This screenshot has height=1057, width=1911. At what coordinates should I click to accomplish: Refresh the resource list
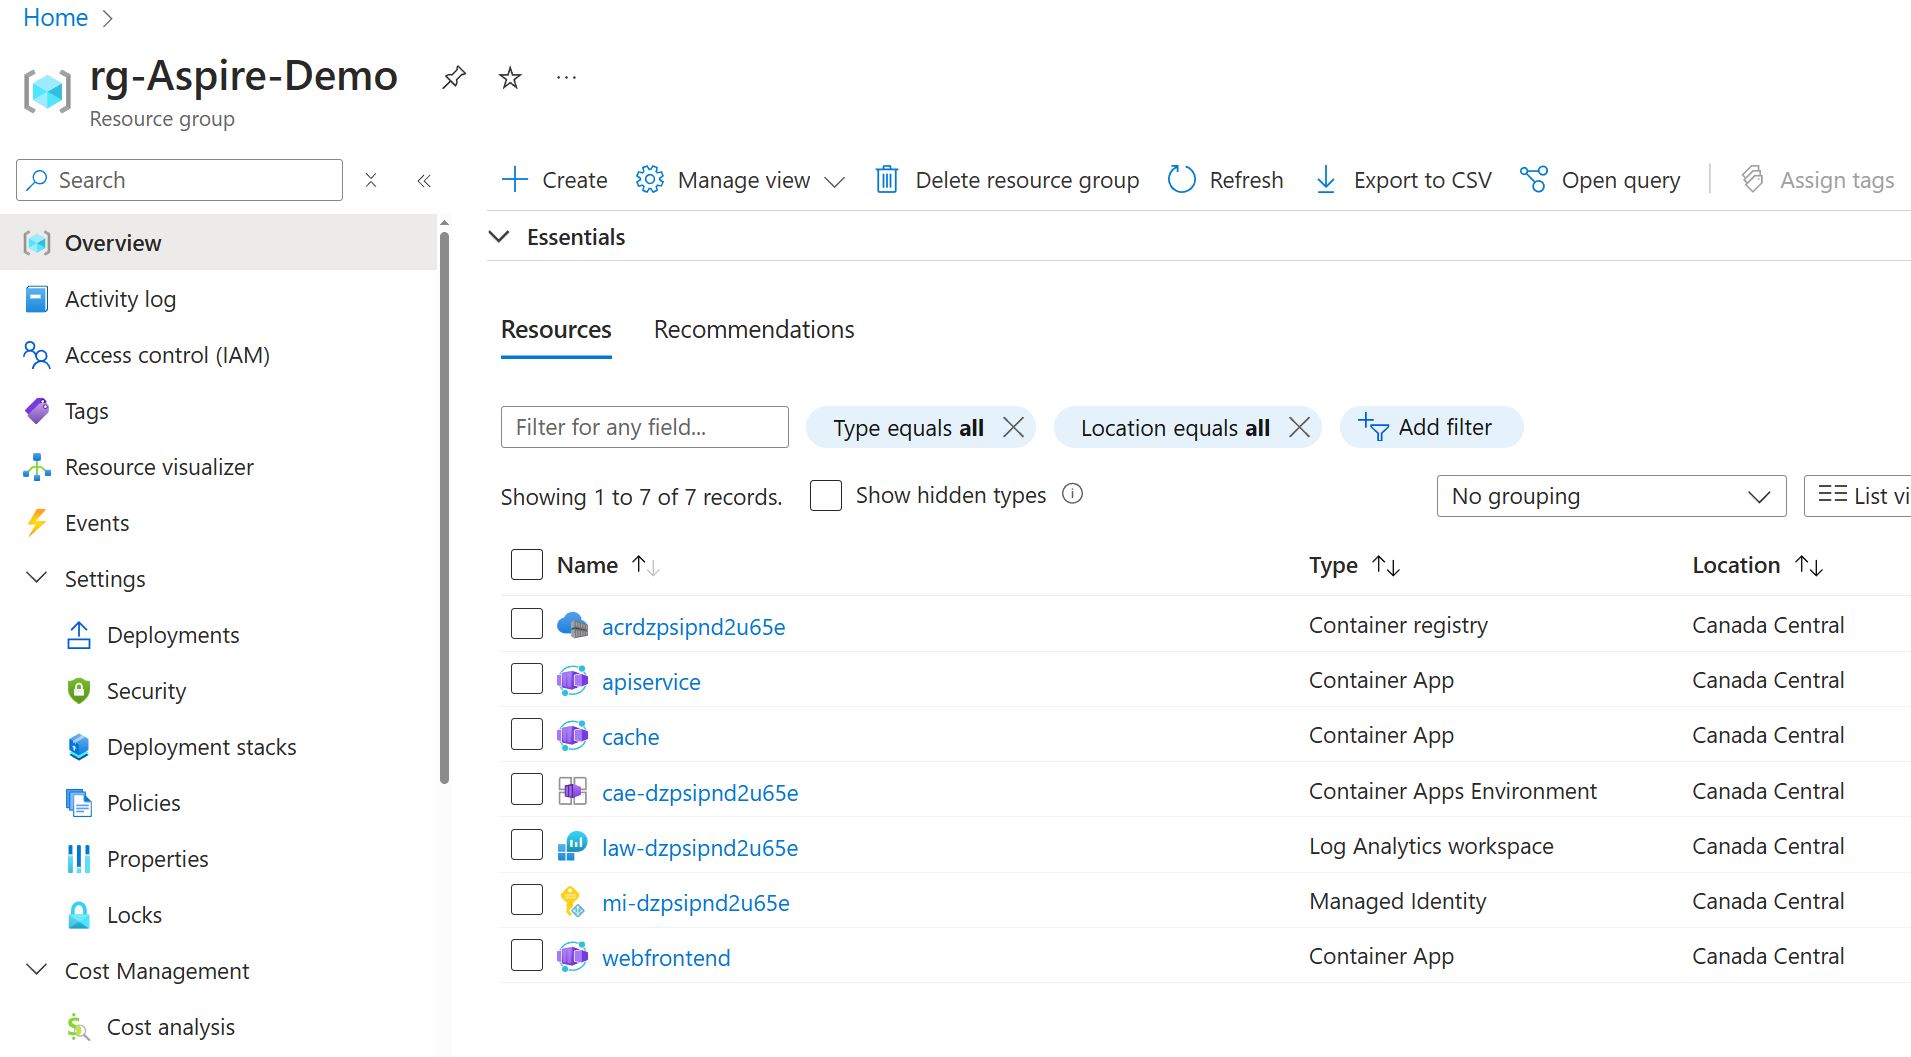pyautogui.click(x=1225, y=180)
